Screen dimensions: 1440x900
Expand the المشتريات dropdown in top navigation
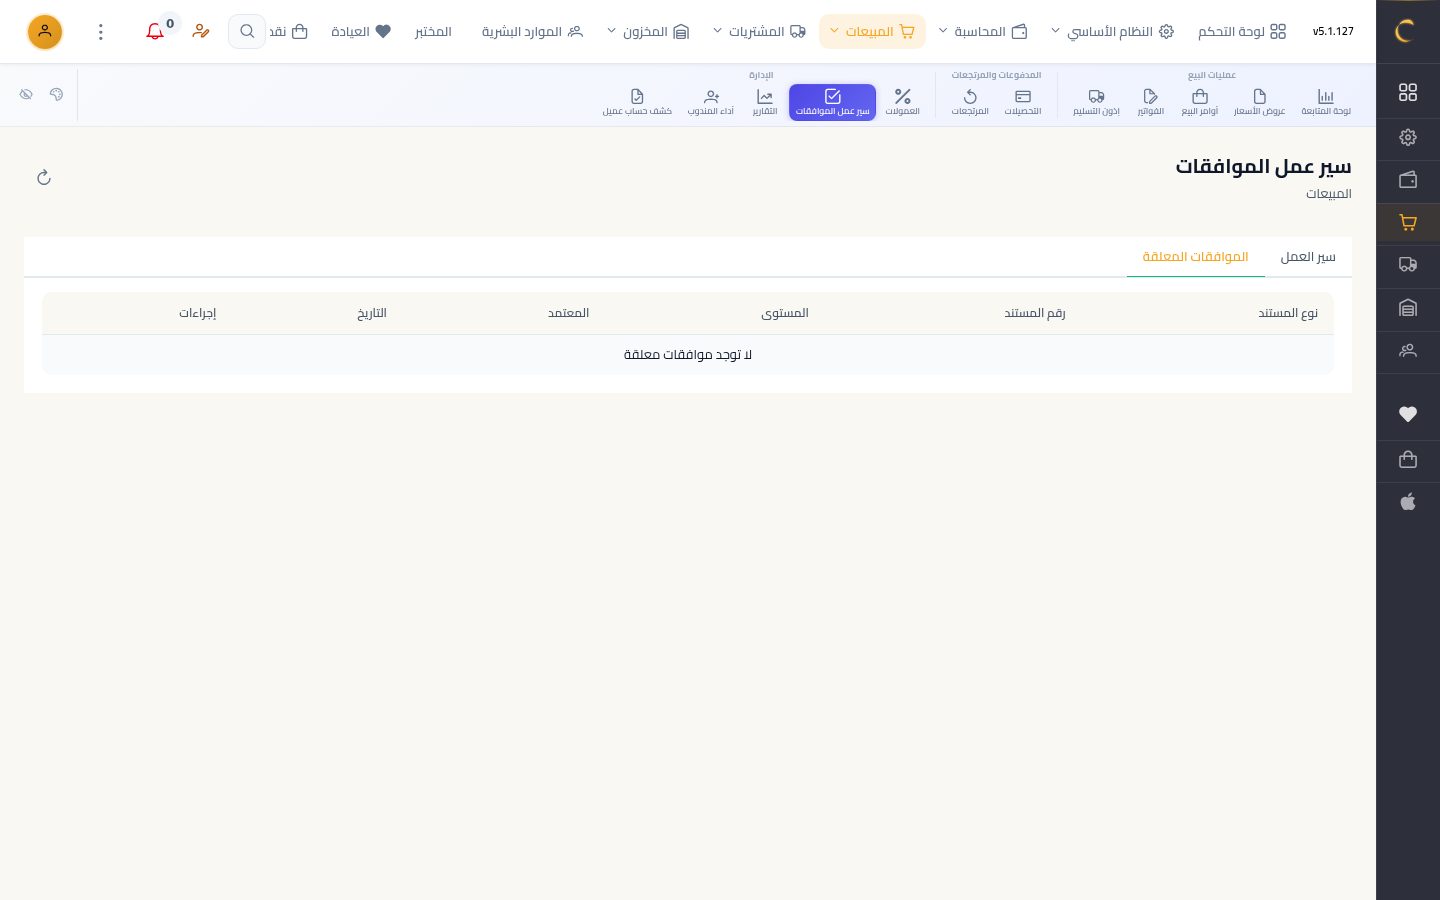pyautogui.click(x=759, y=32)
